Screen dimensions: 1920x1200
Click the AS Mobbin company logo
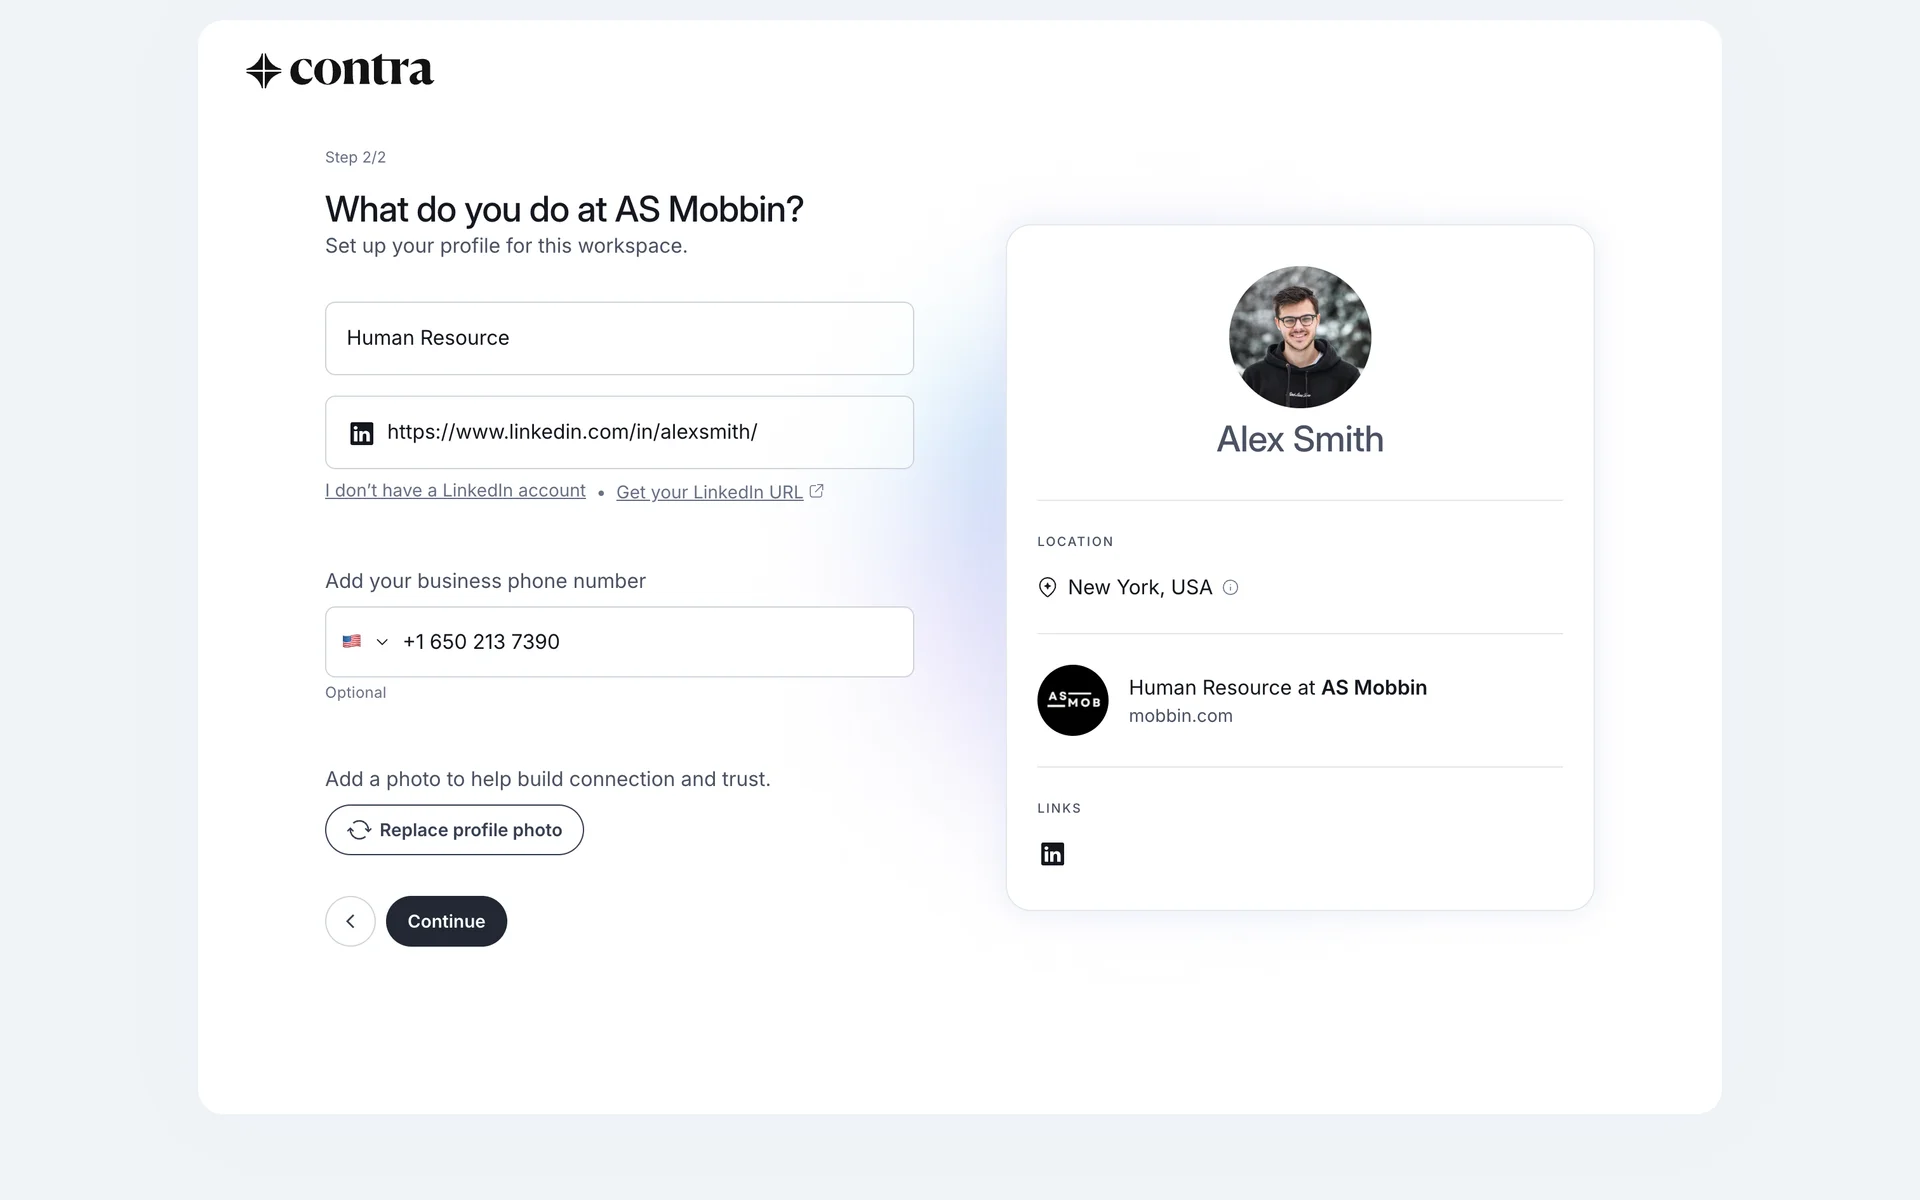pyautogui.click(x=1072, y=701)
